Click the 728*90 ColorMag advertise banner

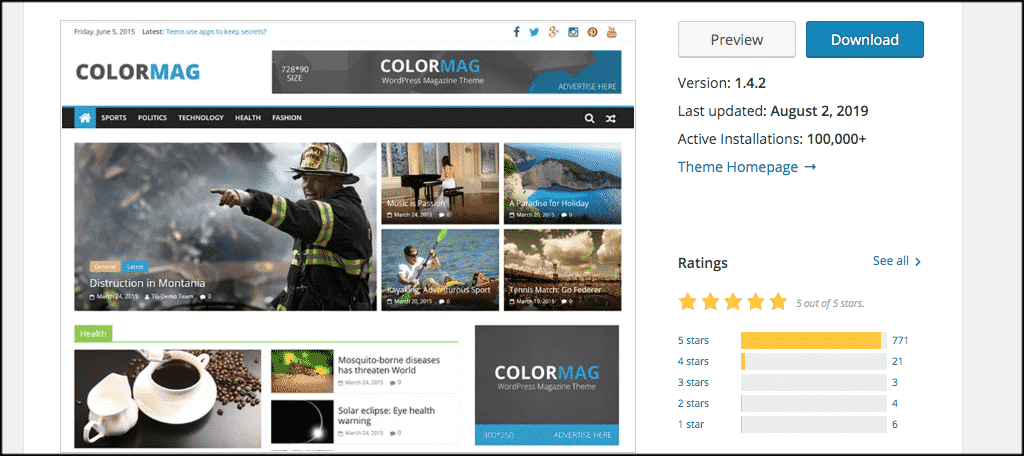point(447,72)
